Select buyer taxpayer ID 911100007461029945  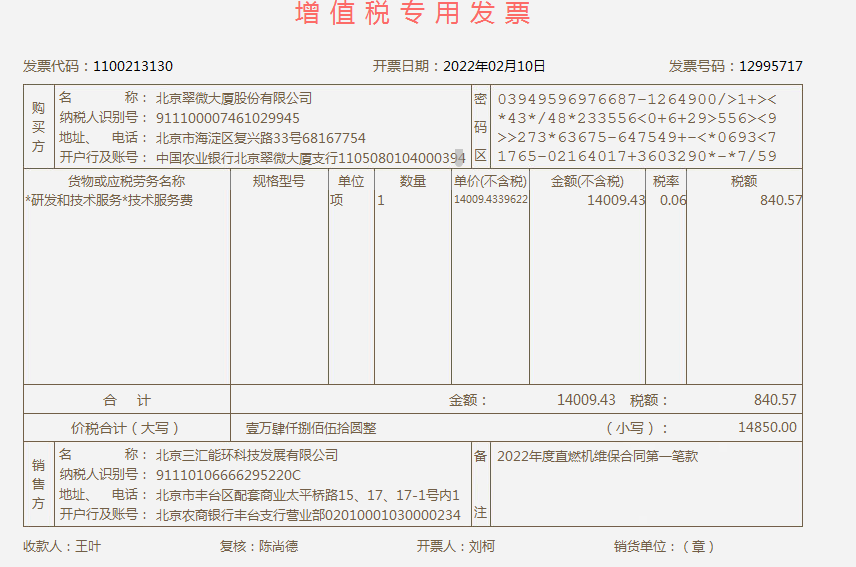[227, 118]
